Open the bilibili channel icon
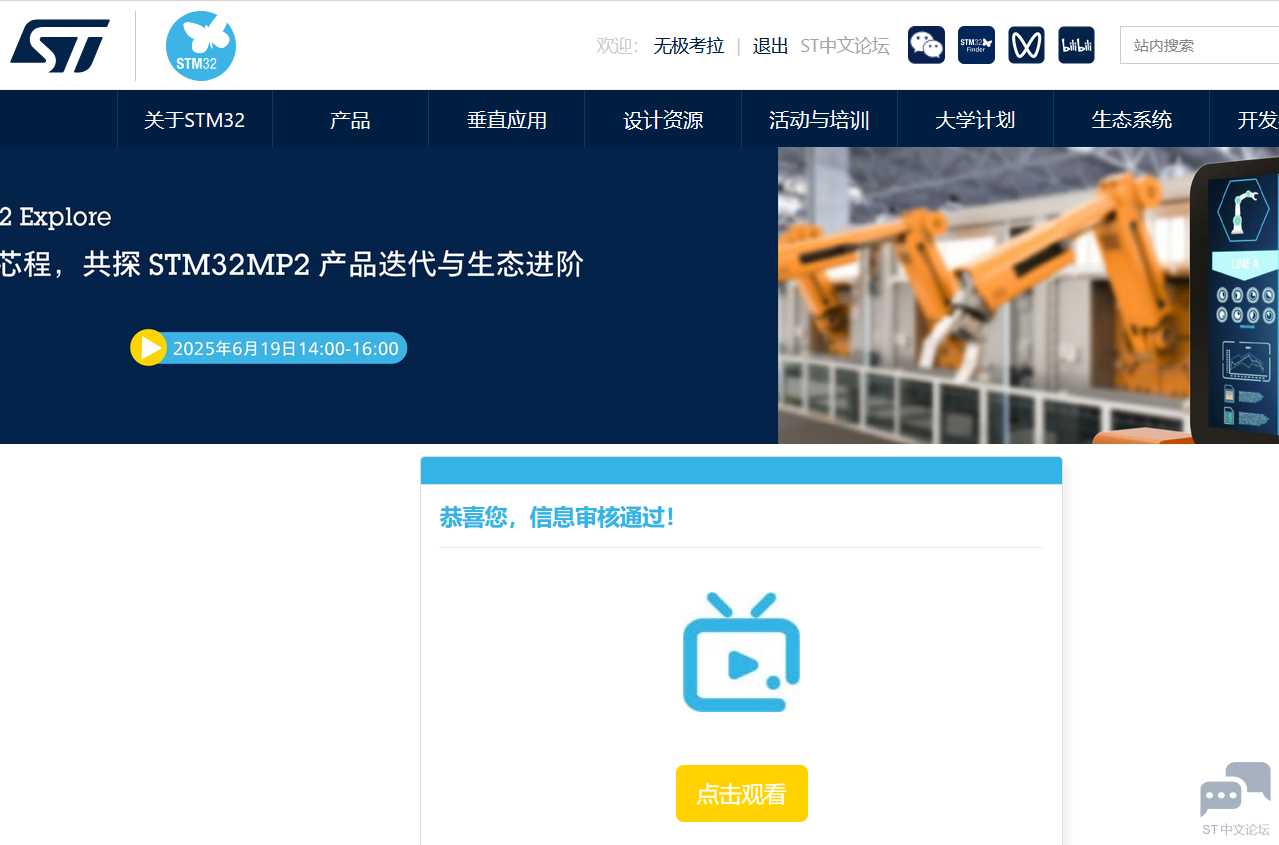This screenshot has width=1279, height=845. pos(1076,45)
